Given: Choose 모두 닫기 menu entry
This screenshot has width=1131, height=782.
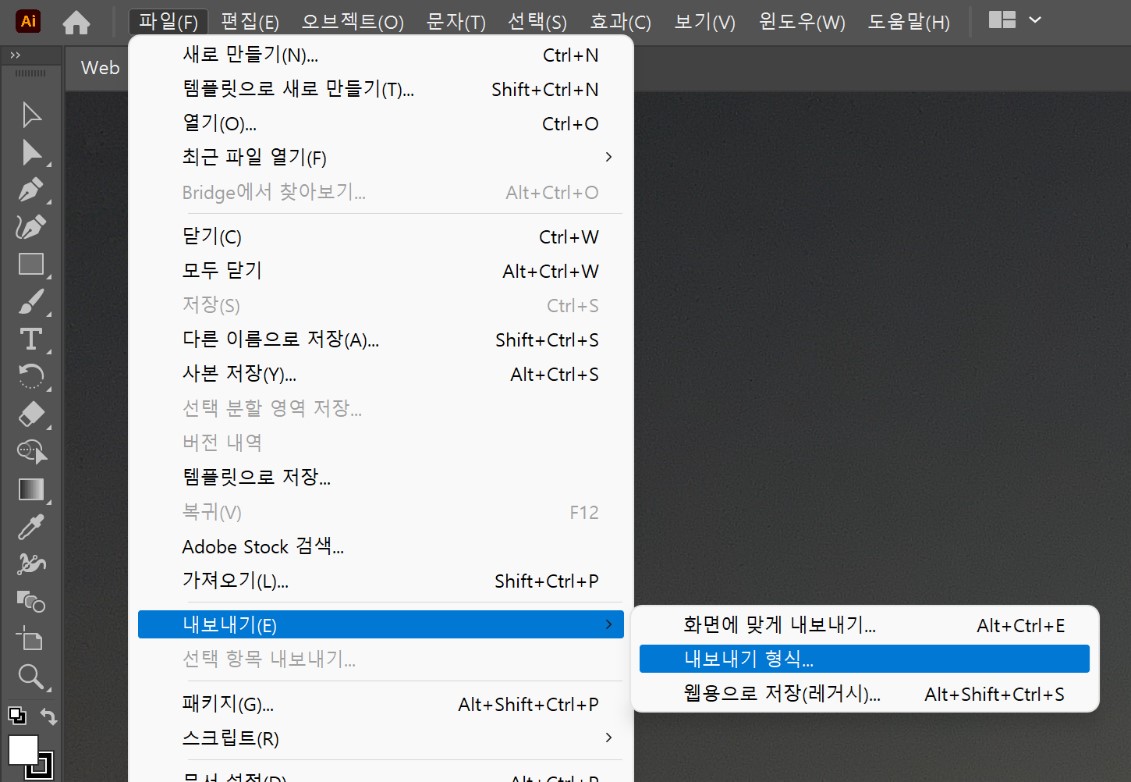Looking at the screenshot, I should (381, 271).
